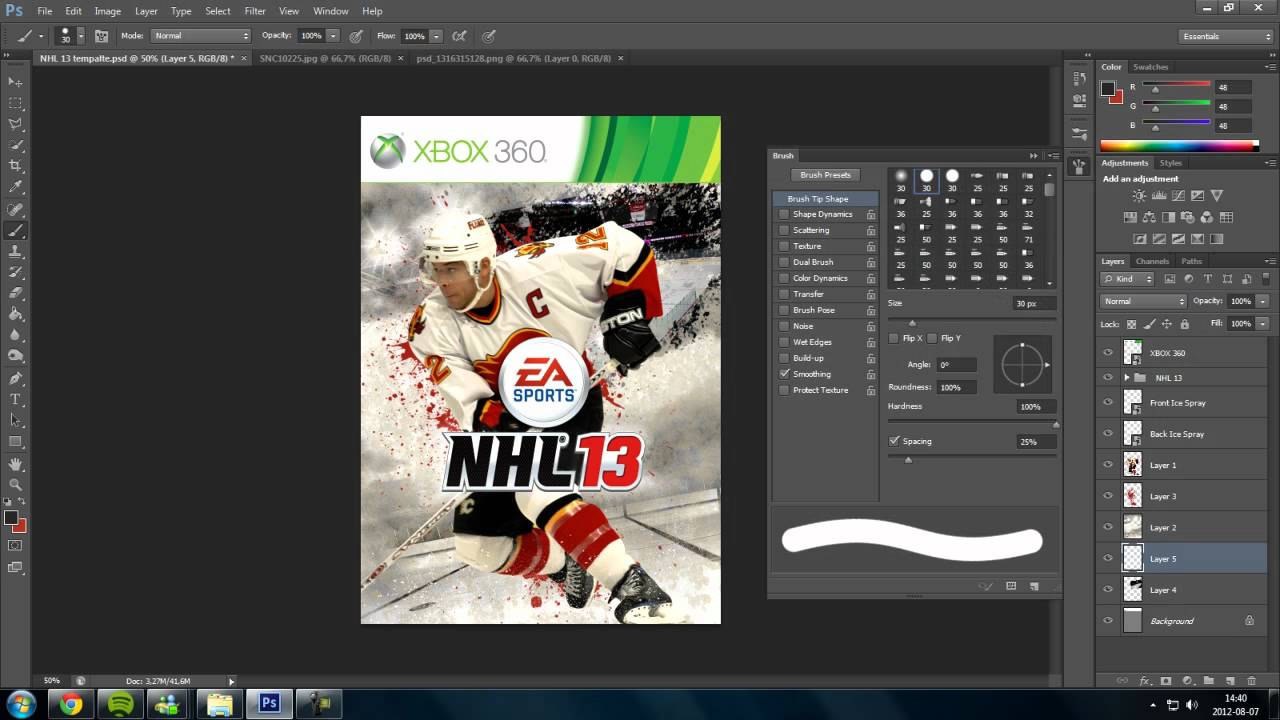Viewport: 1280px width, 720px height.
Task: Hide the XBOX 360 layer
Action: [1107, 352]
